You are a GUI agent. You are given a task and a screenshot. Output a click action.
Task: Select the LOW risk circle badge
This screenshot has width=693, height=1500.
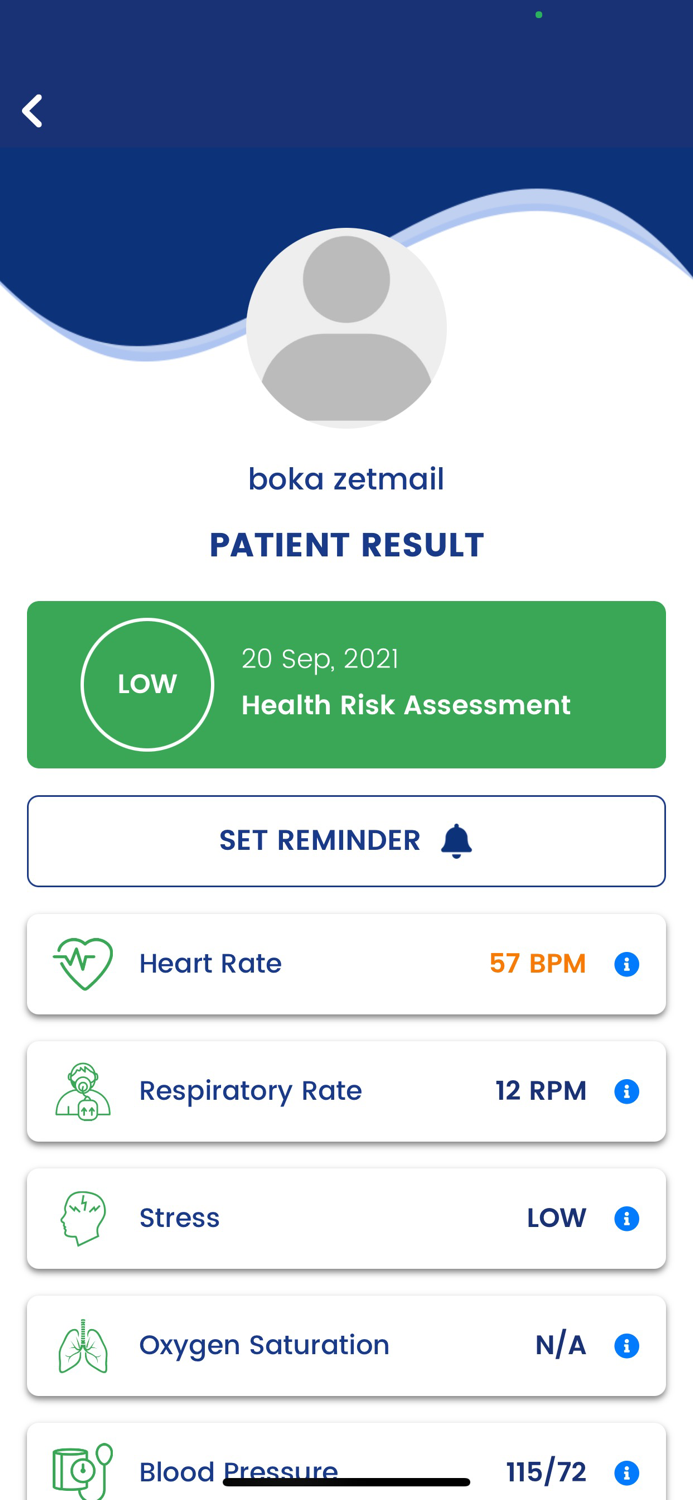click(x=147, y=685)
